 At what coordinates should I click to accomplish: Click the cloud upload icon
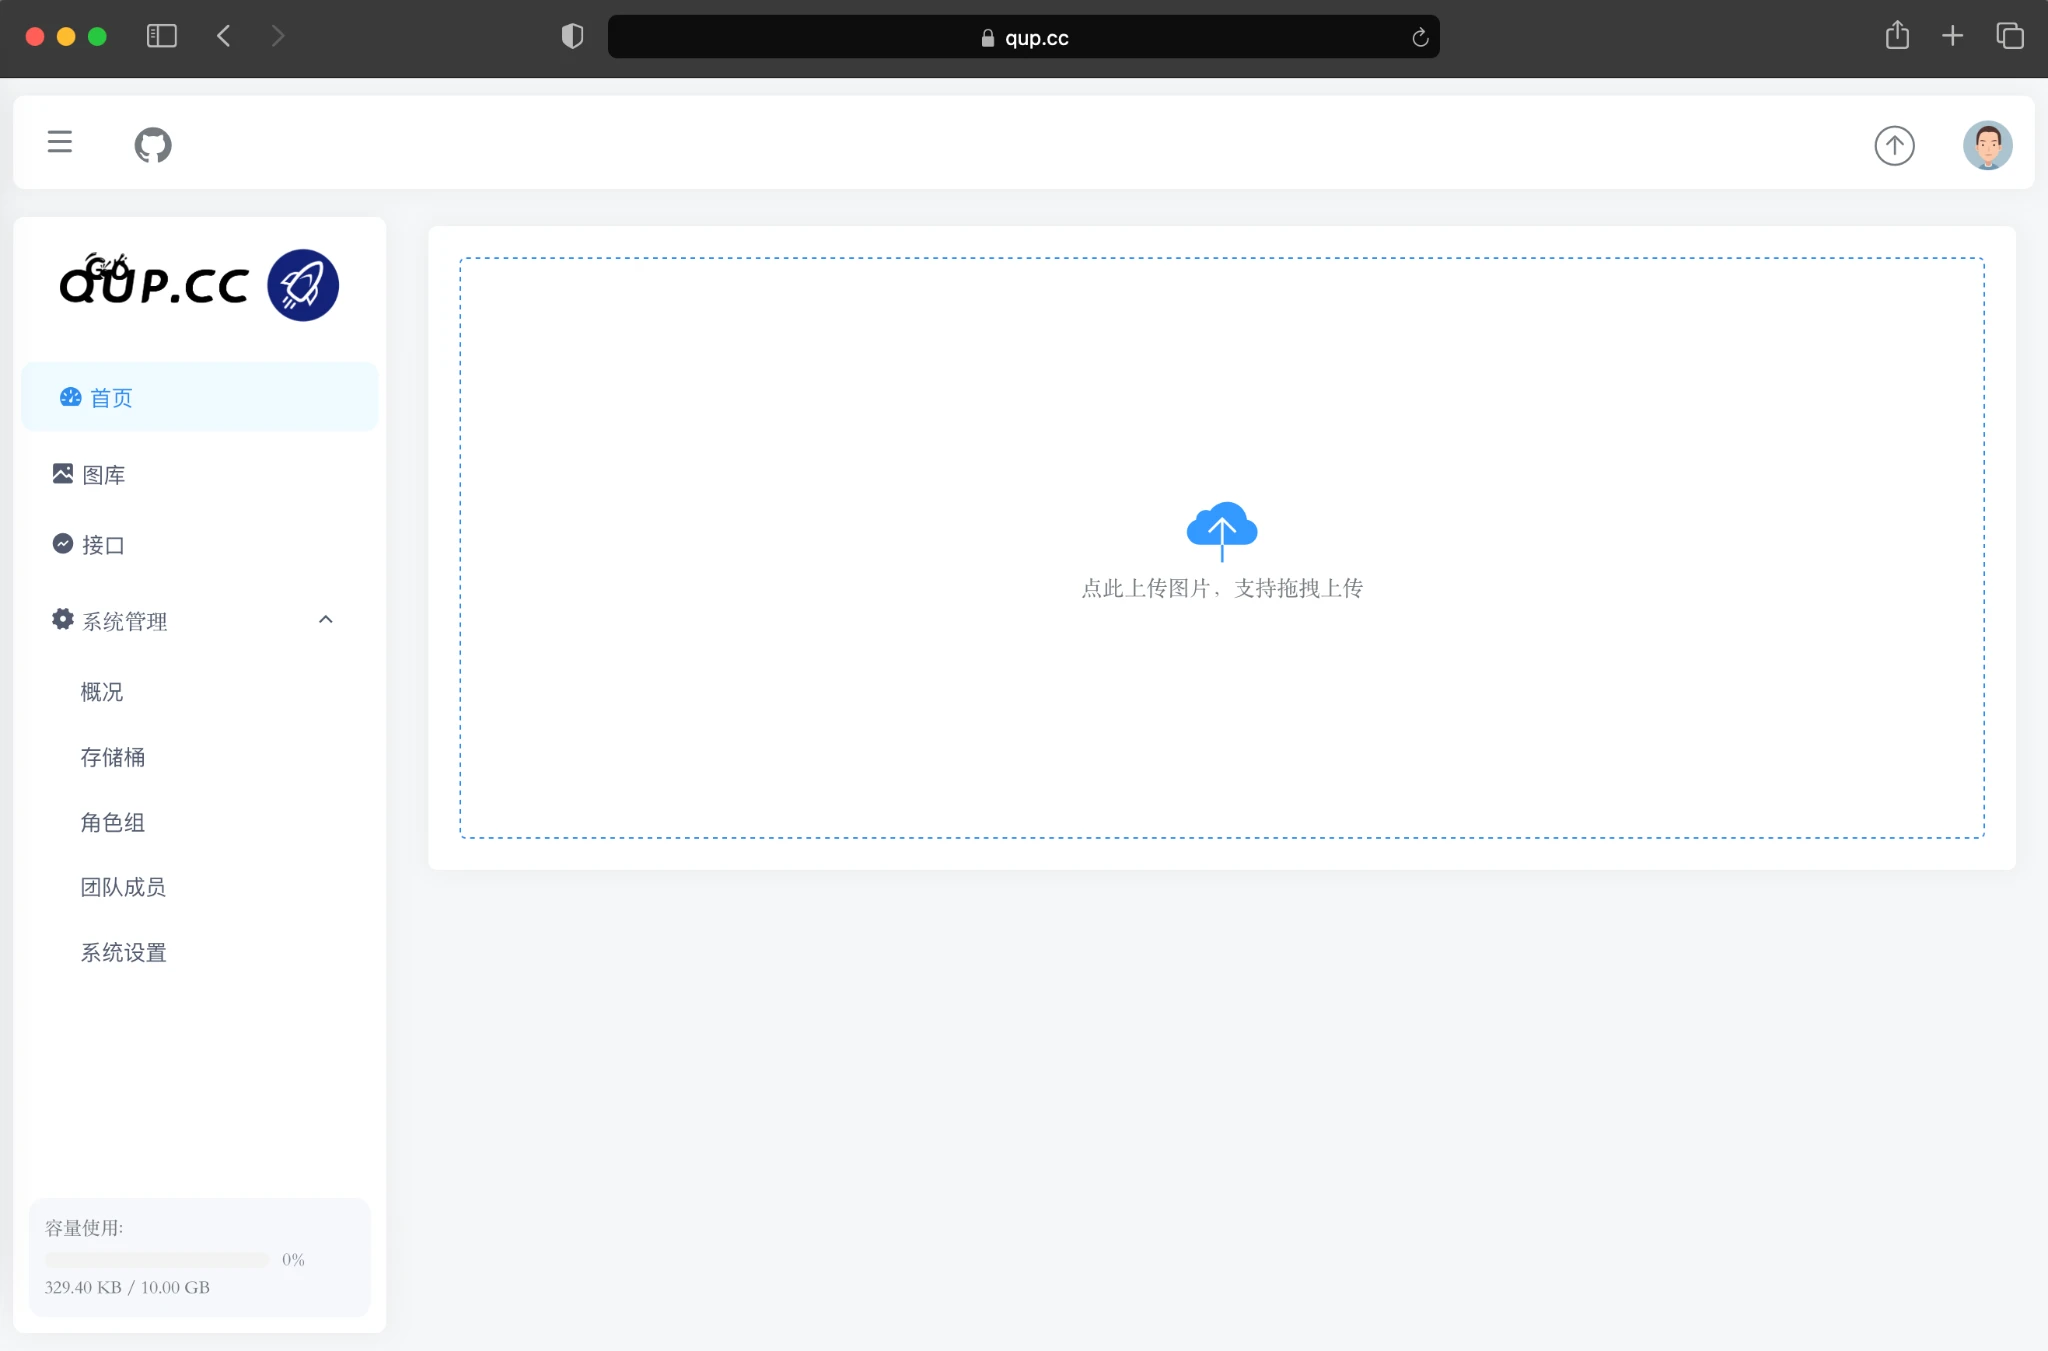tap(1221, 528)
